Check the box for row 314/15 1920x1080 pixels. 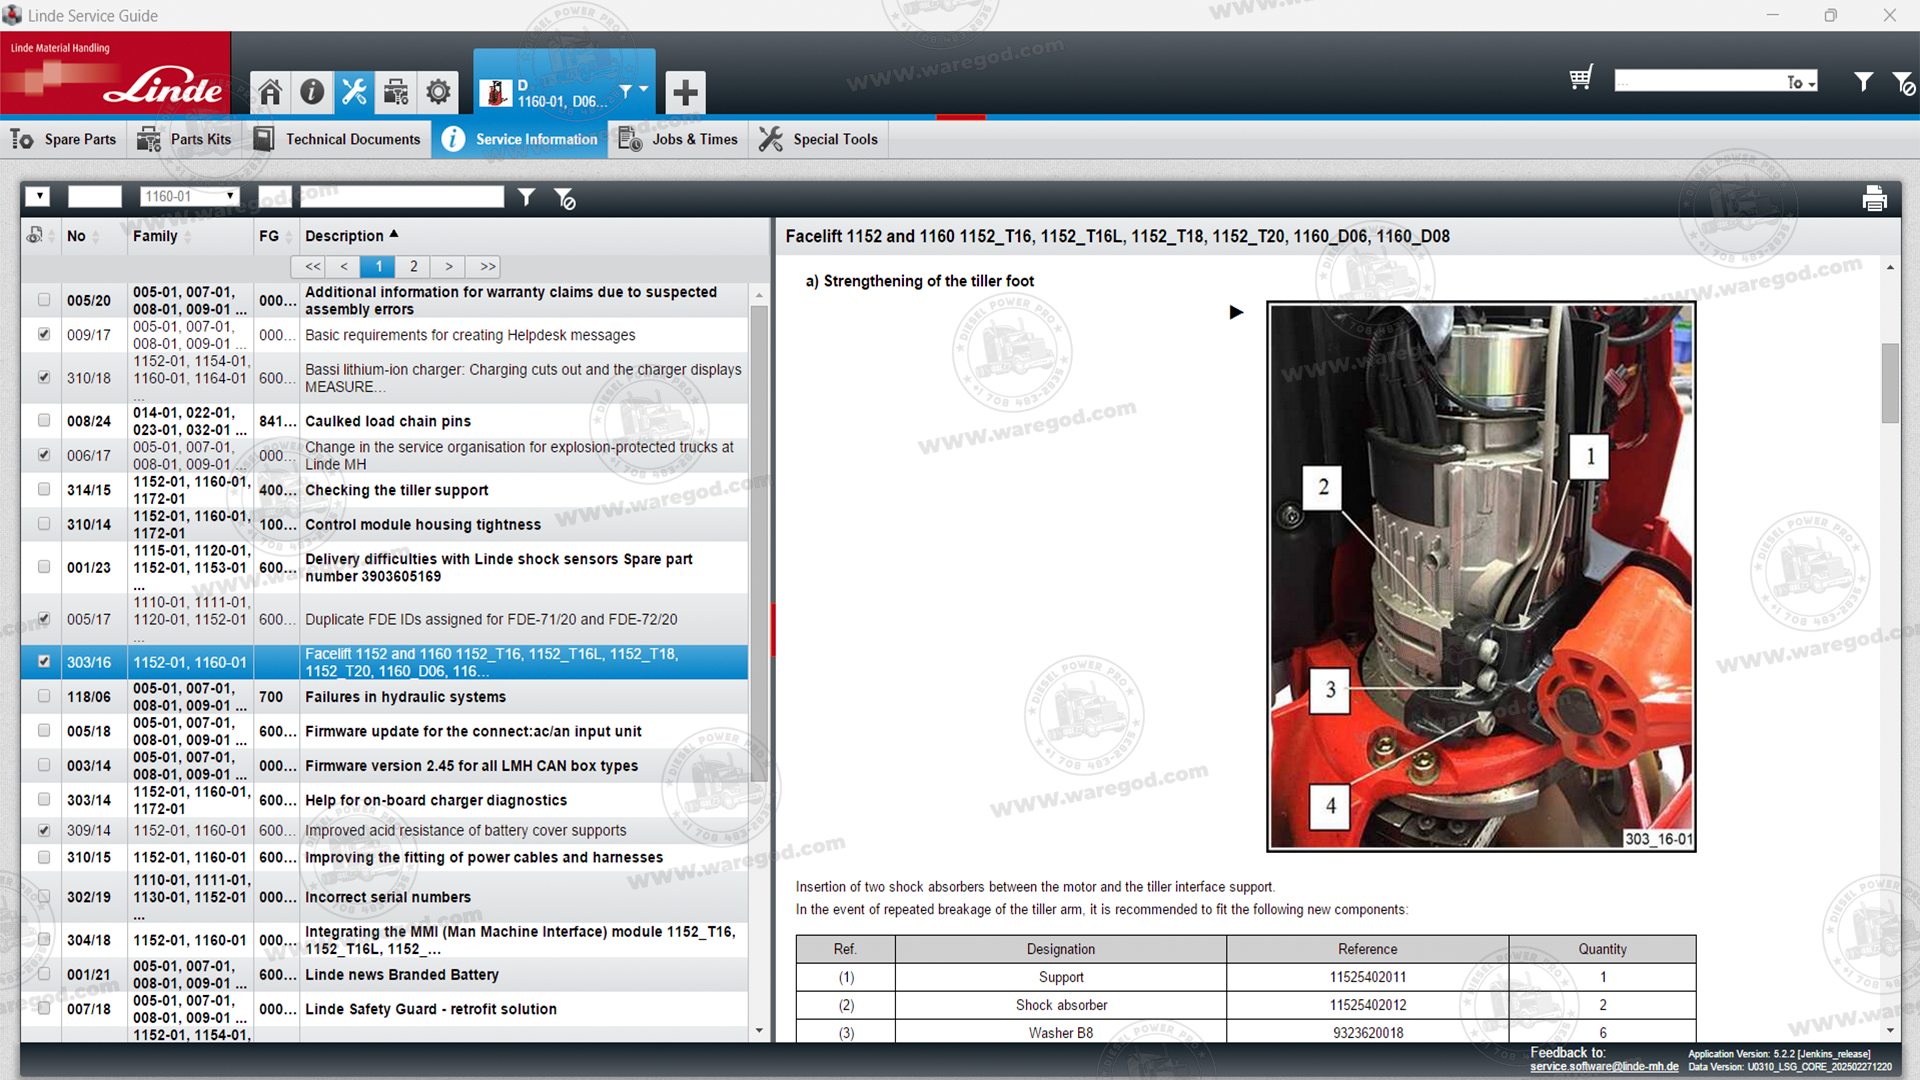point(44,489)
